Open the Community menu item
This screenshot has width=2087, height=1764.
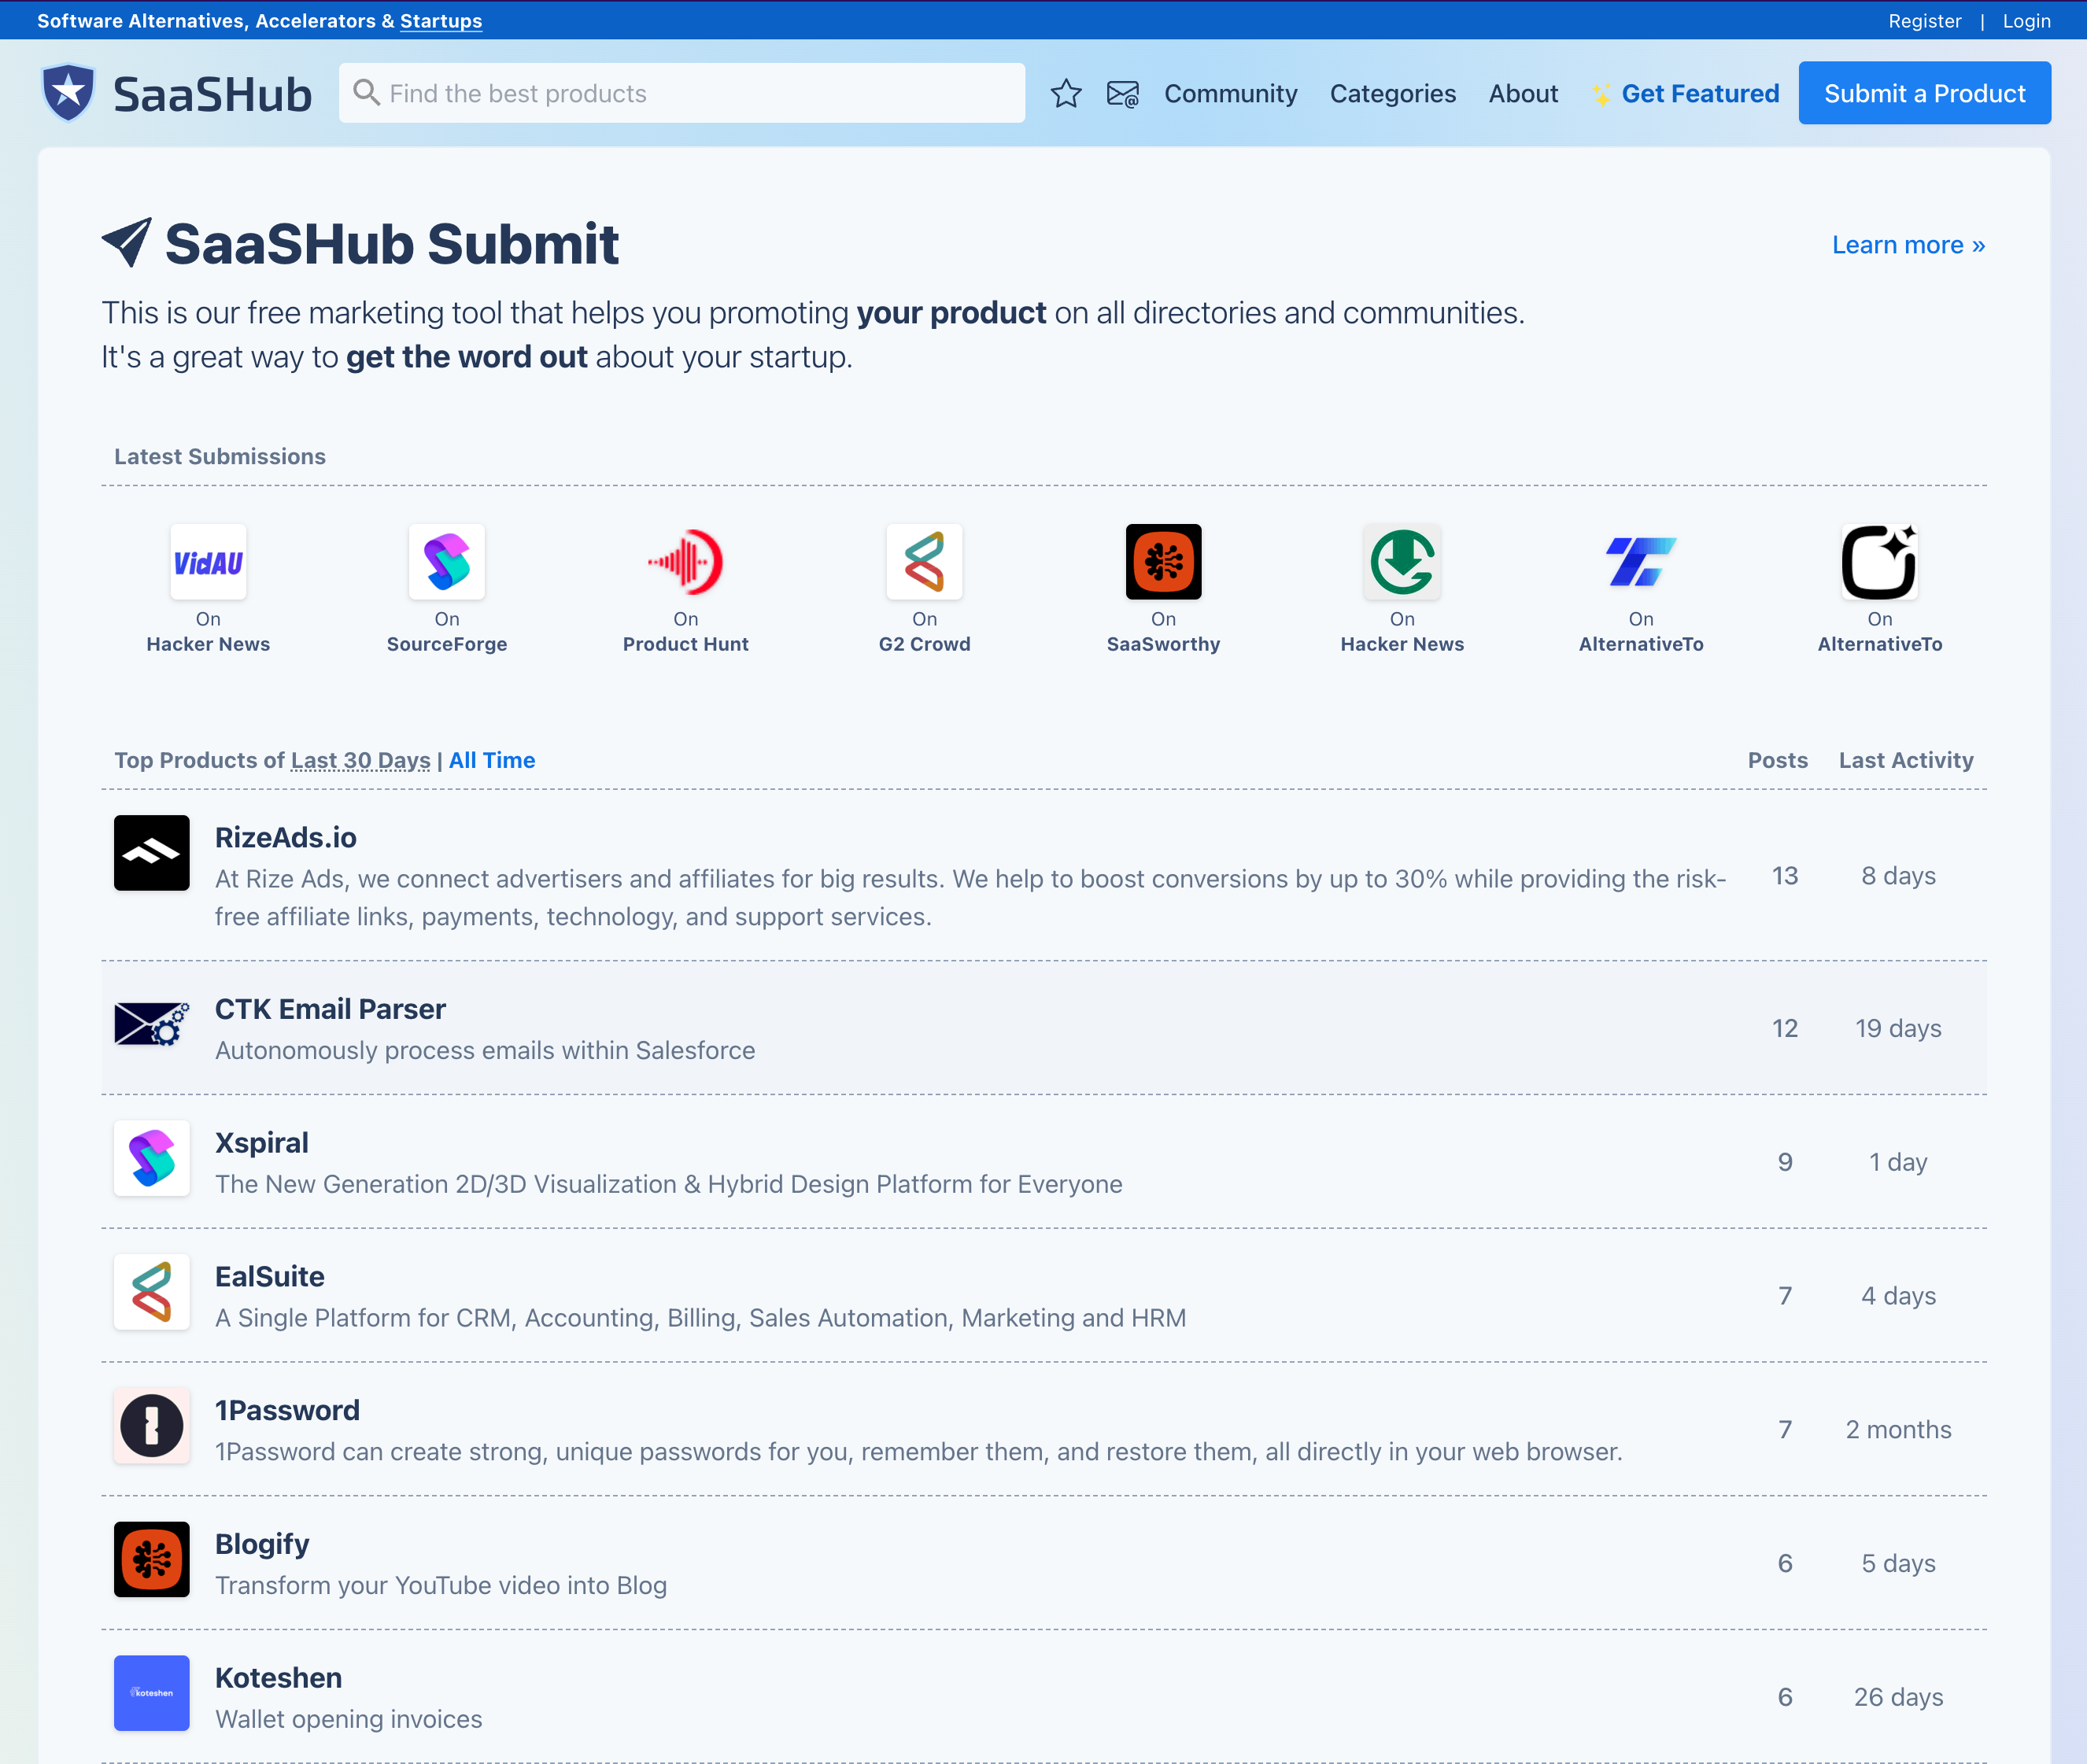pos(1230,94)
